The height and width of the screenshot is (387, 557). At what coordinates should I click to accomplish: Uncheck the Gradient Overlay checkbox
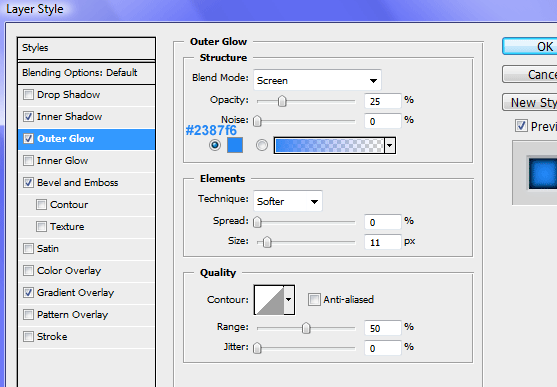click(x=28, y=292)
